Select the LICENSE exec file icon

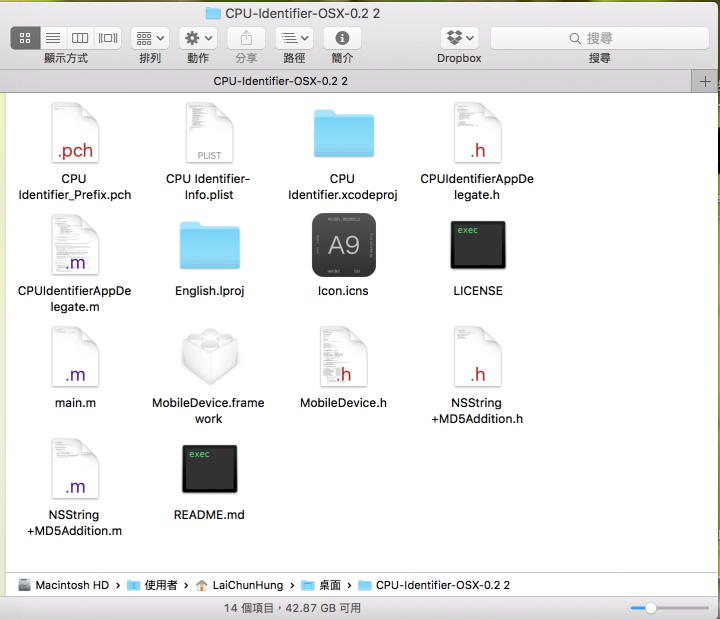click(x=478, y=245)
